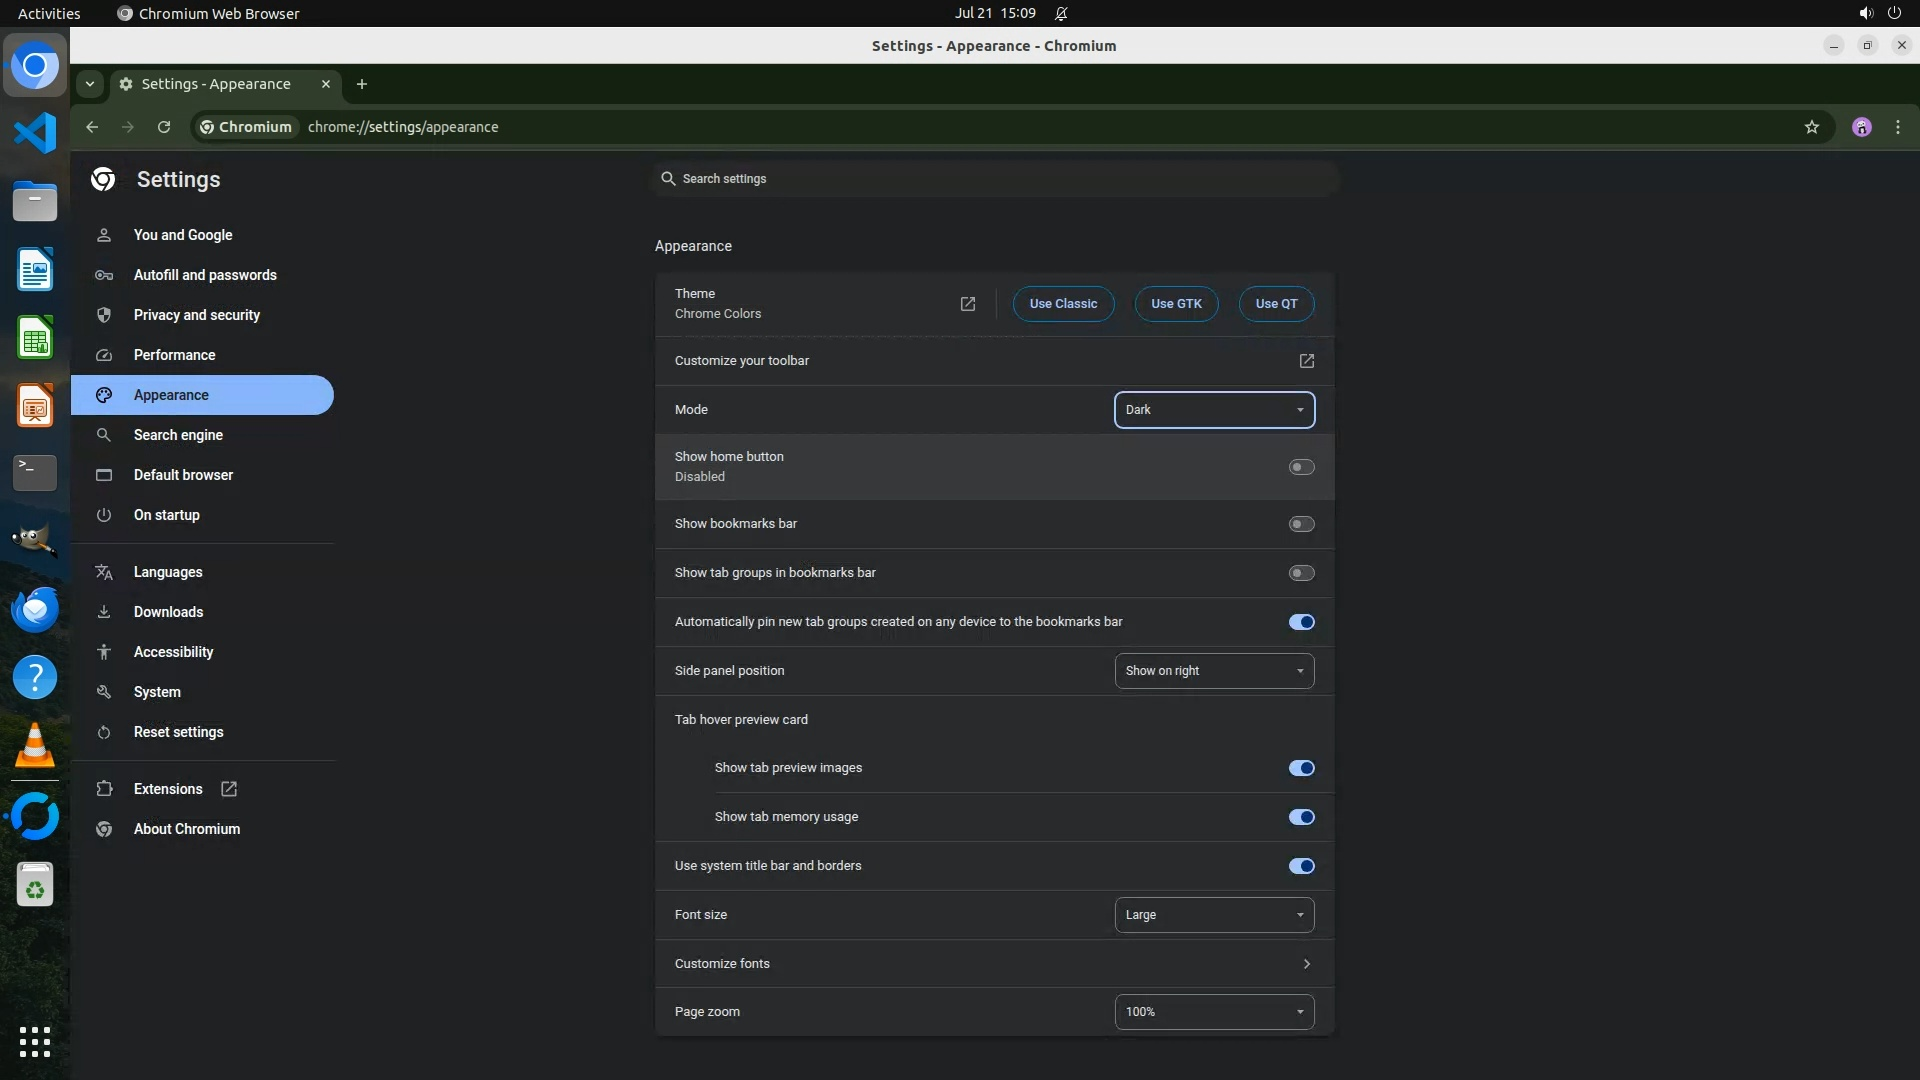The height and width of the screenshot is (1080, 1920).
Task: Bookmark this page with star icon
Action: coord(1811,127)
